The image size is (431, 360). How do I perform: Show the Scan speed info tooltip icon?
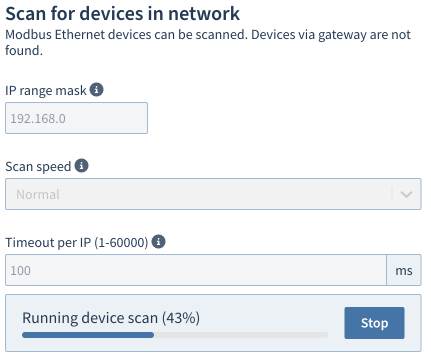pos(81,165)
